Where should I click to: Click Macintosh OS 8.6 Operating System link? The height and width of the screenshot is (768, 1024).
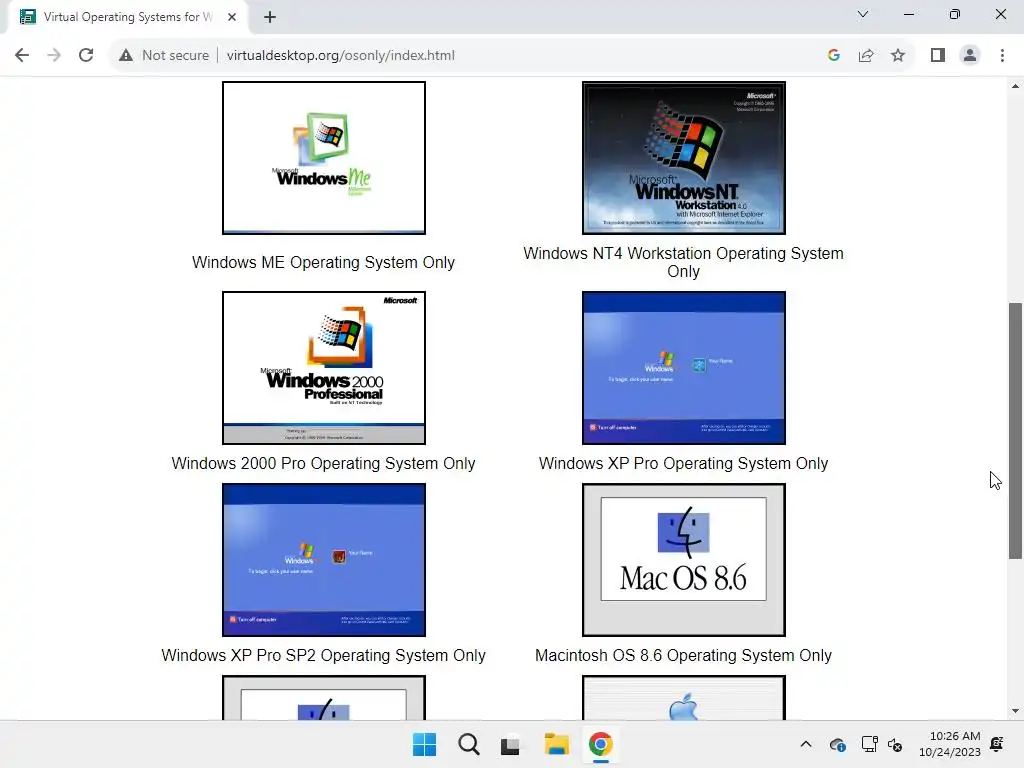(x=683, y=656)
